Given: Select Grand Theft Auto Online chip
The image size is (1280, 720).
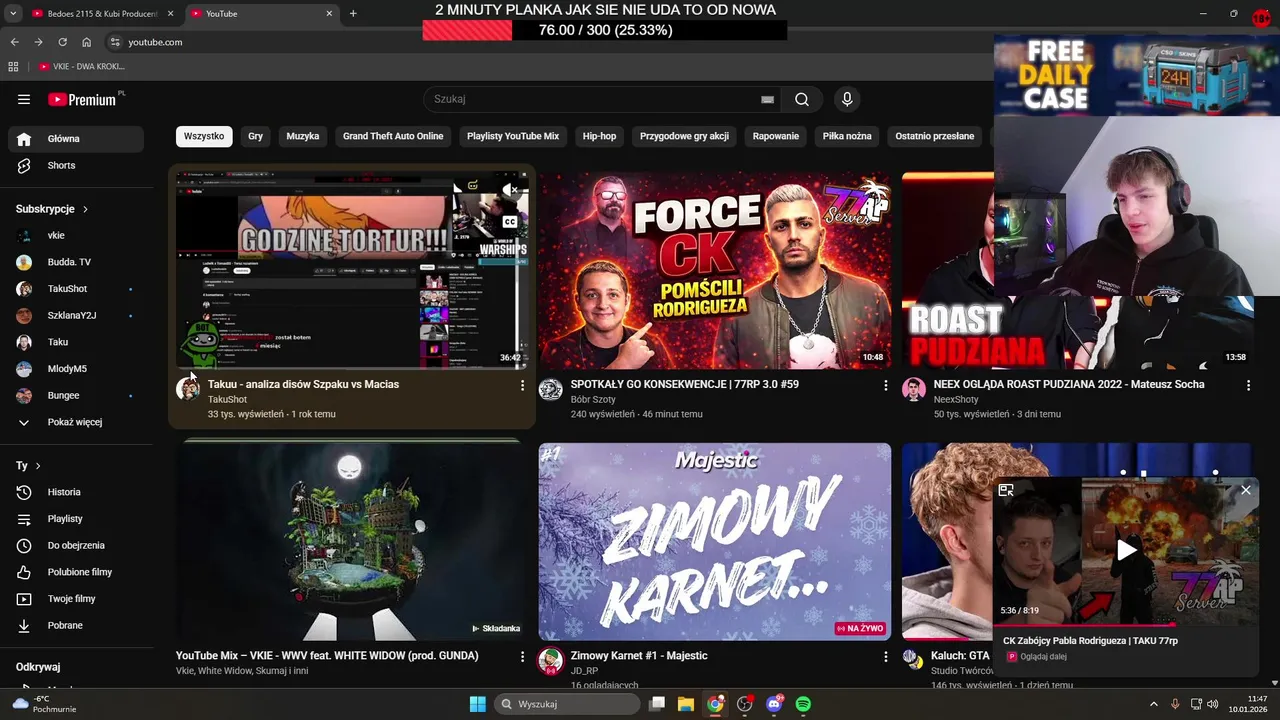Looking at the screenshot, I should pos(393,136).
